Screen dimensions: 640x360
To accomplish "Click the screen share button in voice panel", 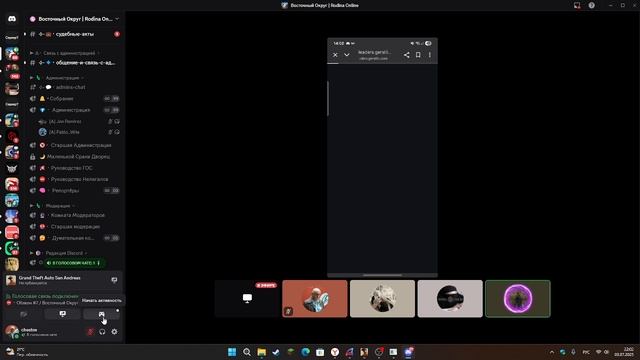I will pos(62,314).
